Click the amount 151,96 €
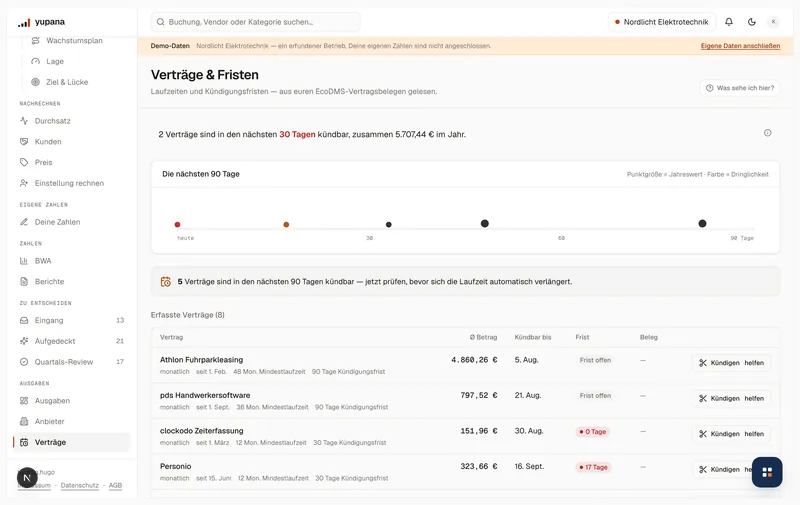 click(479, 431)
